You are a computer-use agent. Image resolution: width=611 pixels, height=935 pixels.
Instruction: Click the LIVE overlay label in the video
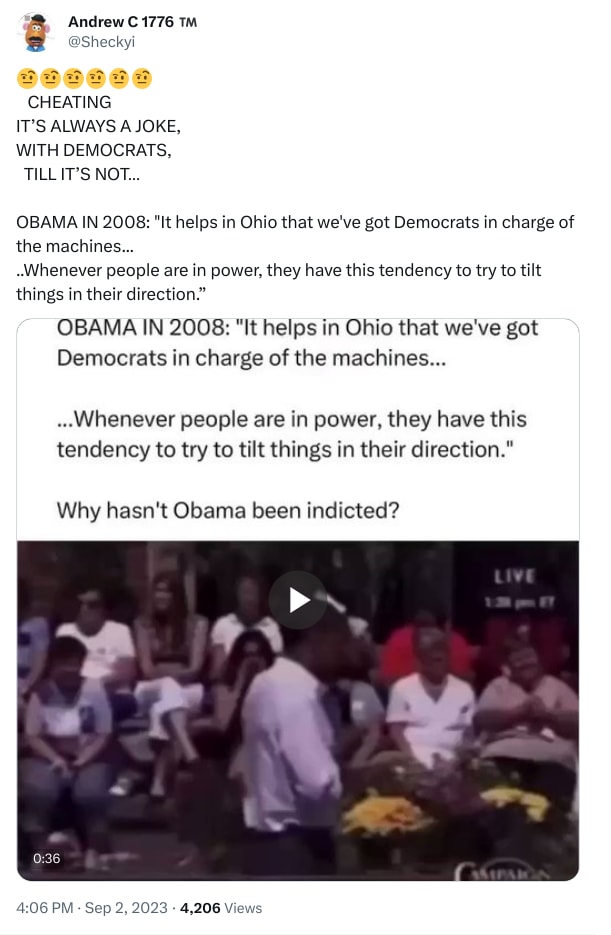(x=514, y=576)
